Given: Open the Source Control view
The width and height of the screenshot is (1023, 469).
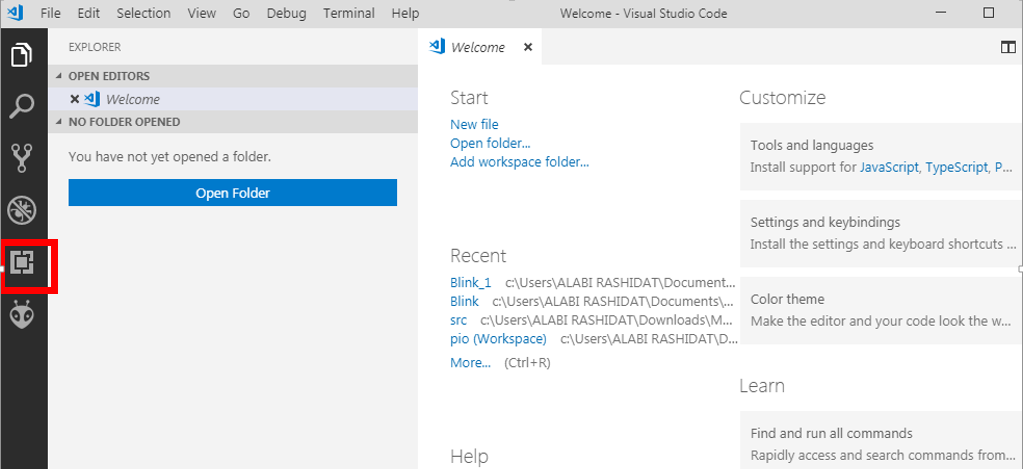Looking at the screenshot, I should tap(22, 159).
